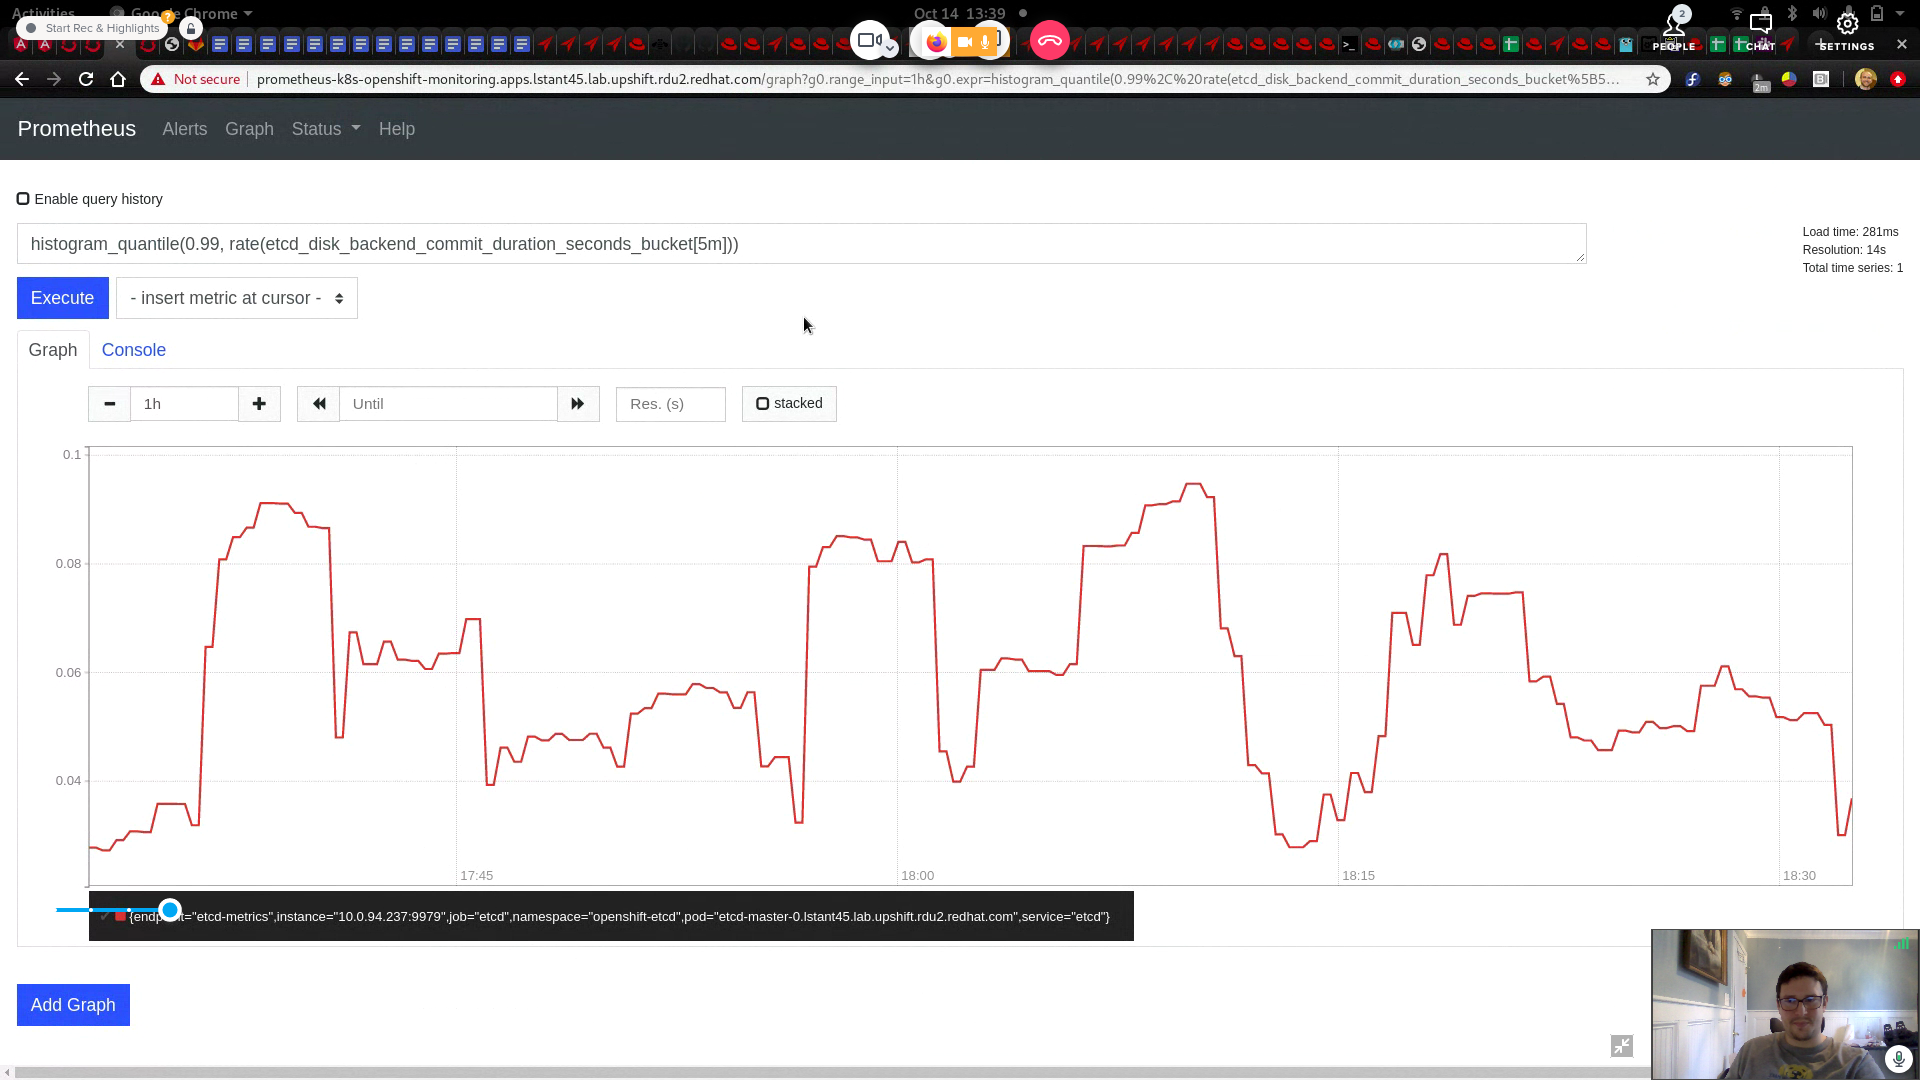This screenshot has height=1080, width=1920.
Task: Enable query history
Action: (x=23, y=198)
